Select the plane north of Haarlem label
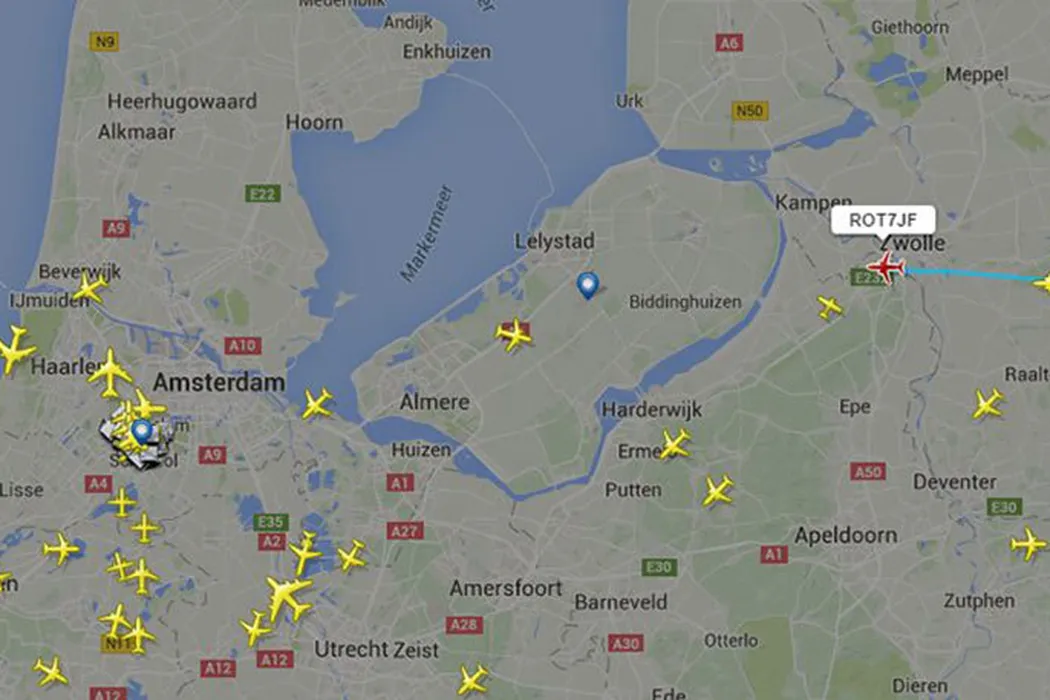 click(110, 372)
